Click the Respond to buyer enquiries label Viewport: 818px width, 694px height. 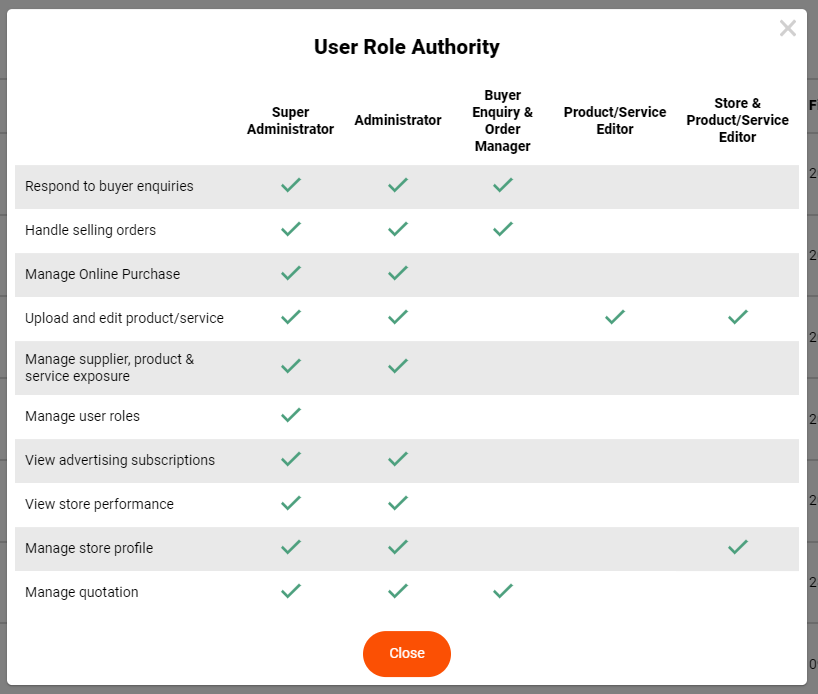[x=109, y=186]
